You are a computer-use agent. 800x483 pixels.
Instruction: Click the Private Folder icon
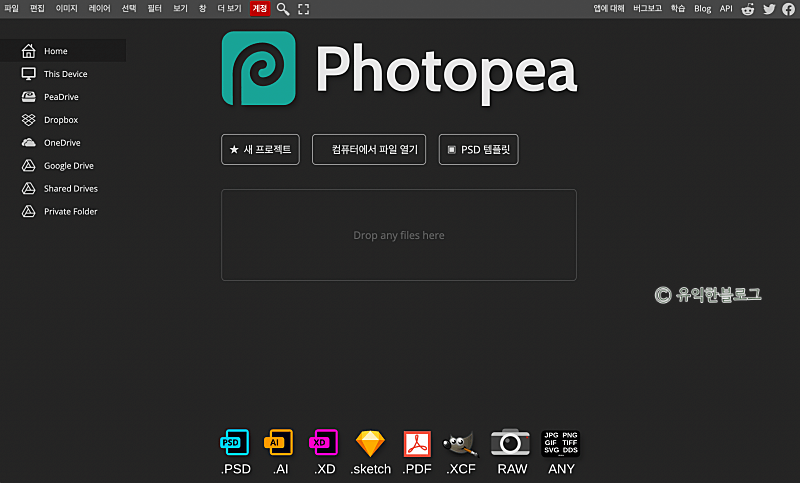click(x=29, y=212)
